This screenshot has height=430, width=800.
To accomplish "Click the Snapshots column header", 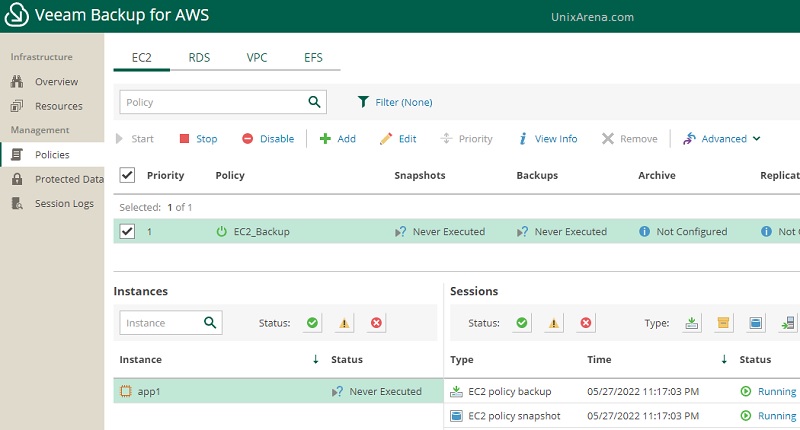I will tap(420, 175).
